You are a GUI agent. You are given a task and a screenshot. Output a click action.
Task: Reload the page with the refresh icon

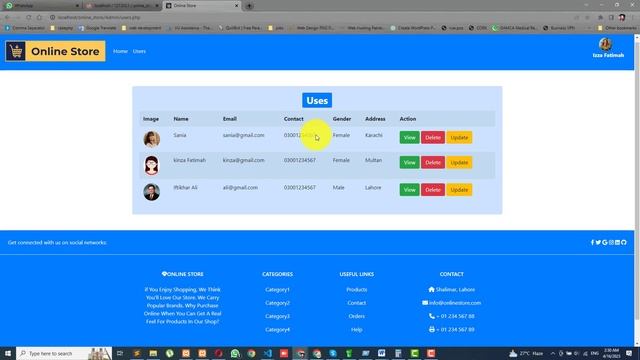[x=29, y=18]
